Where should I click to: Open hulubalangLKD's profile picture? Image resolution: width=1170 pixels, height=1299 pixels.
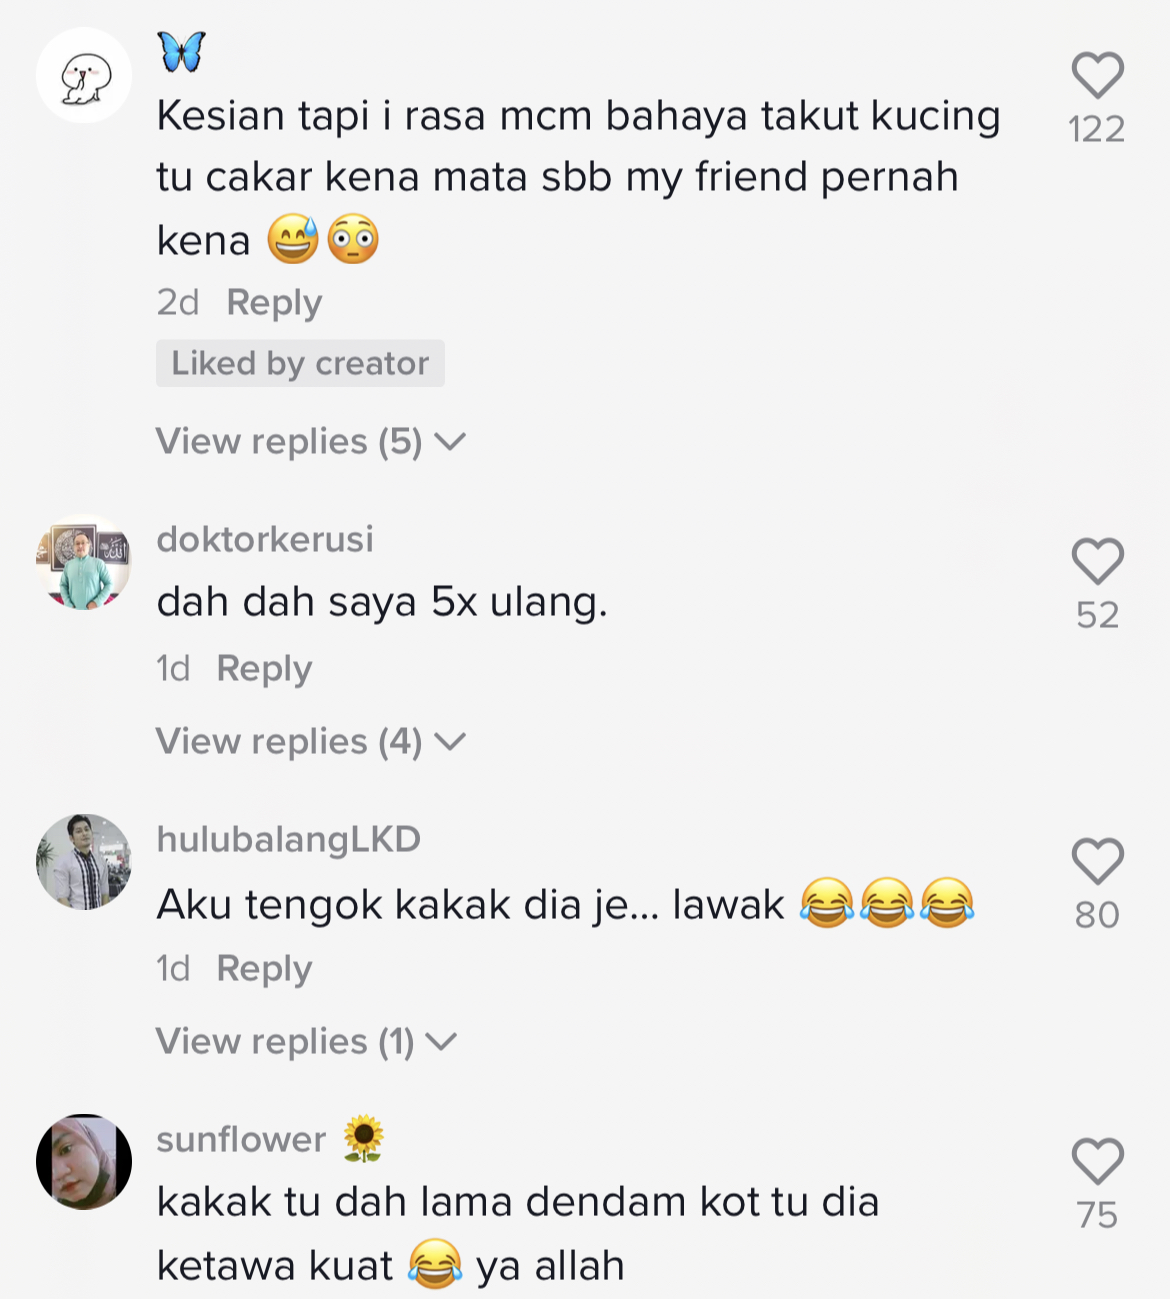[84, 862]
